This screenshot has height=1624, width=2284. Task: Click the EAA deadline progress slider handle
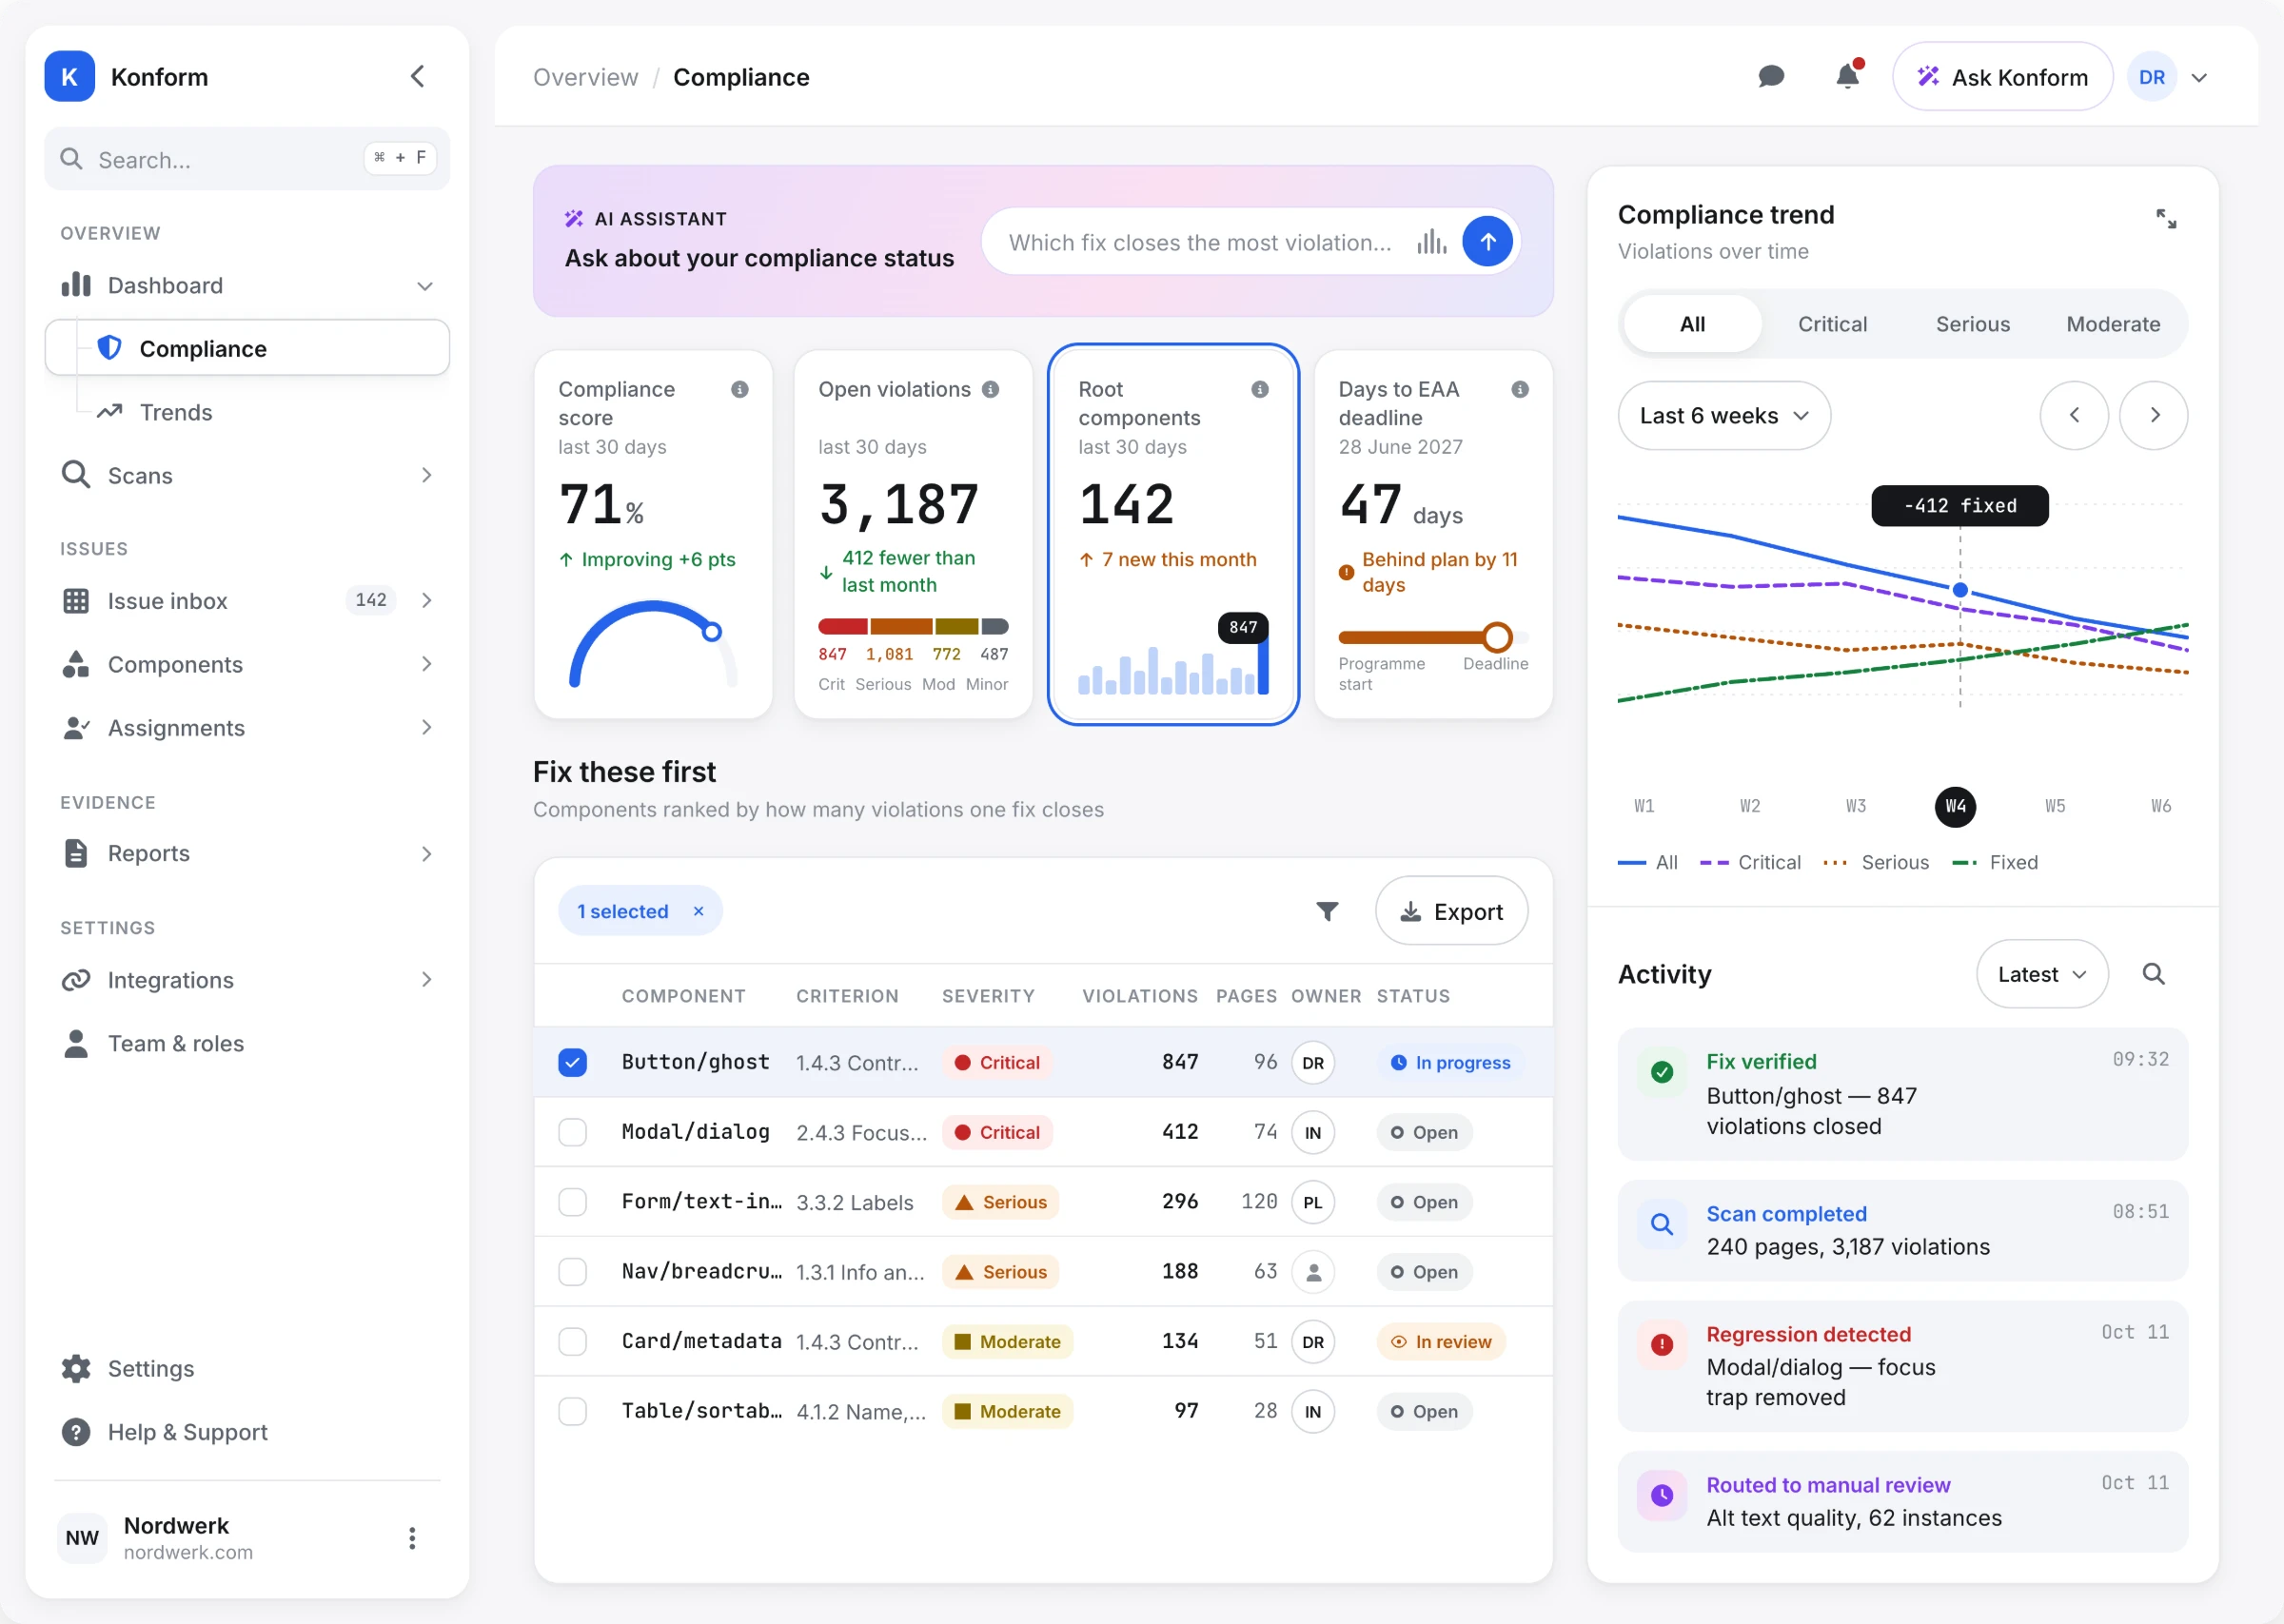(x=1496, y=637)
